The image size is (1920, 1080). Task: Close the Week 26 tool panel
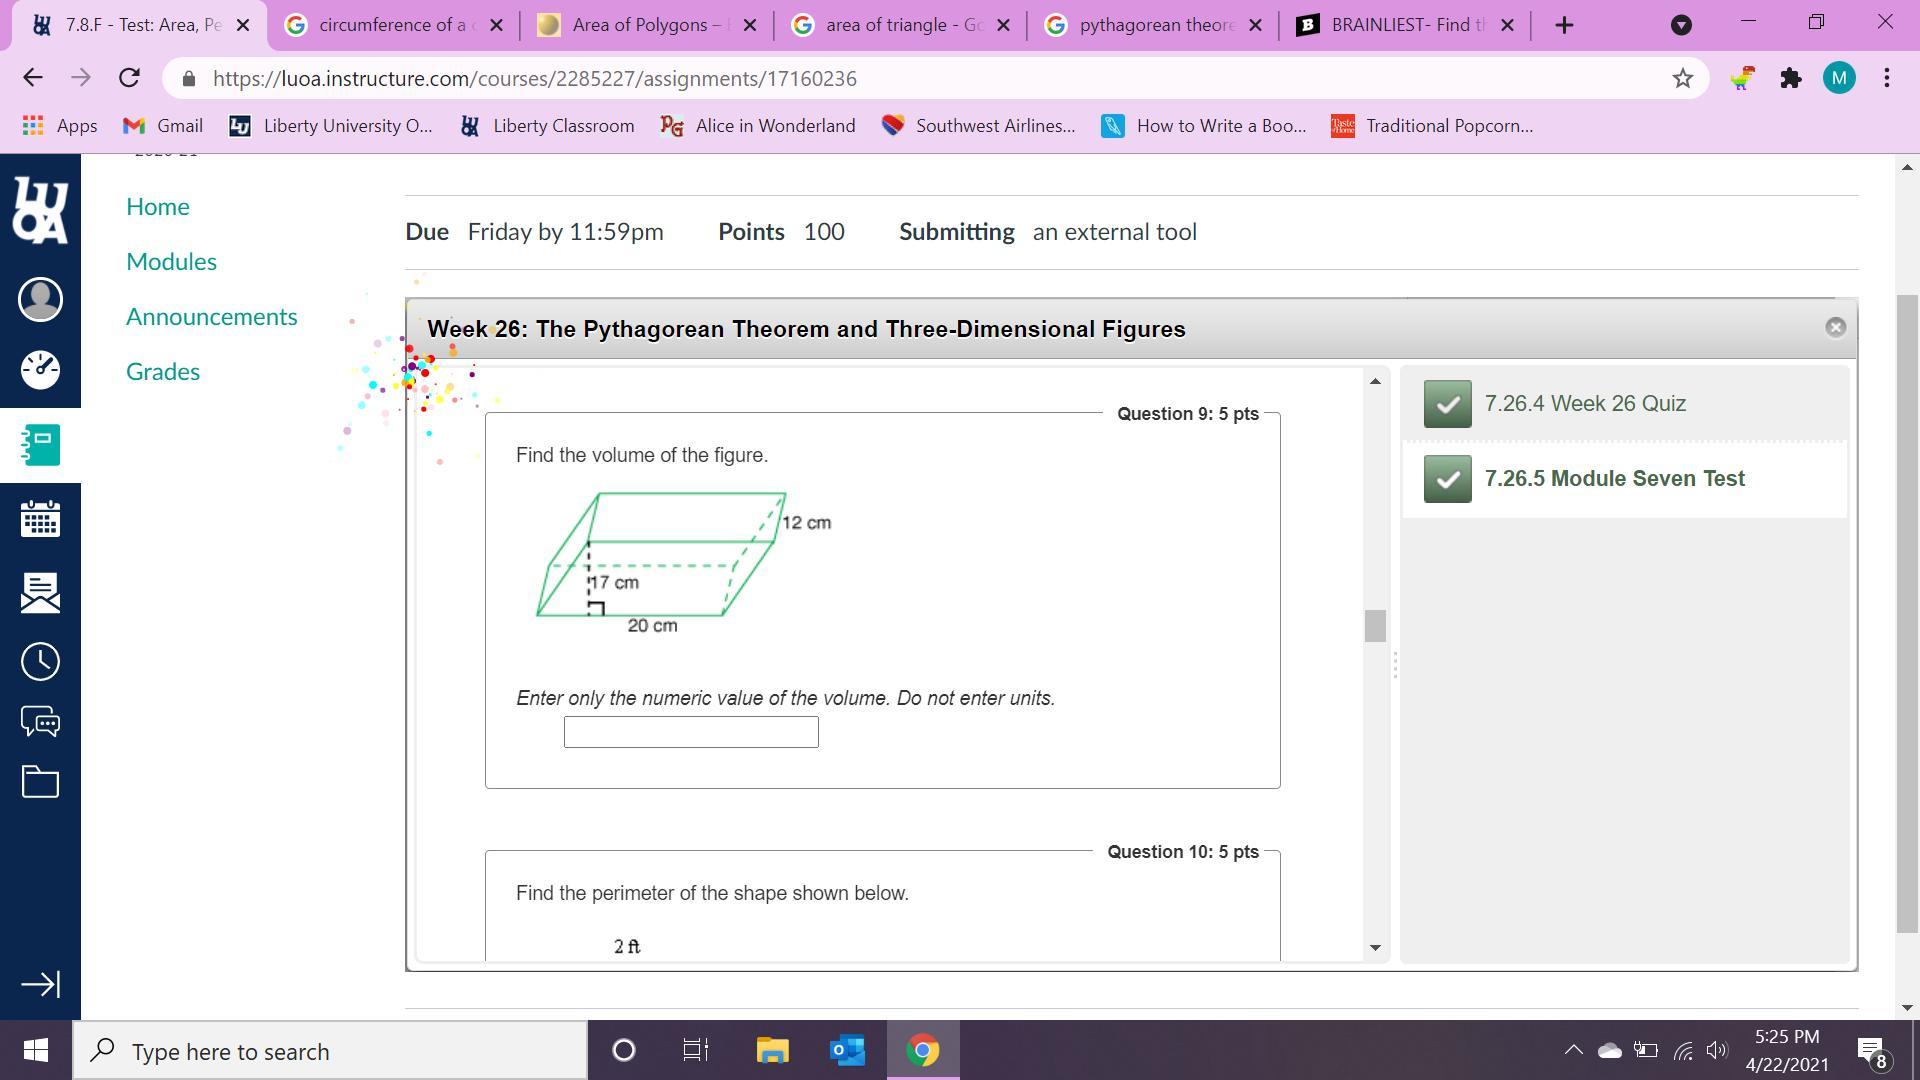[1835, 327]
